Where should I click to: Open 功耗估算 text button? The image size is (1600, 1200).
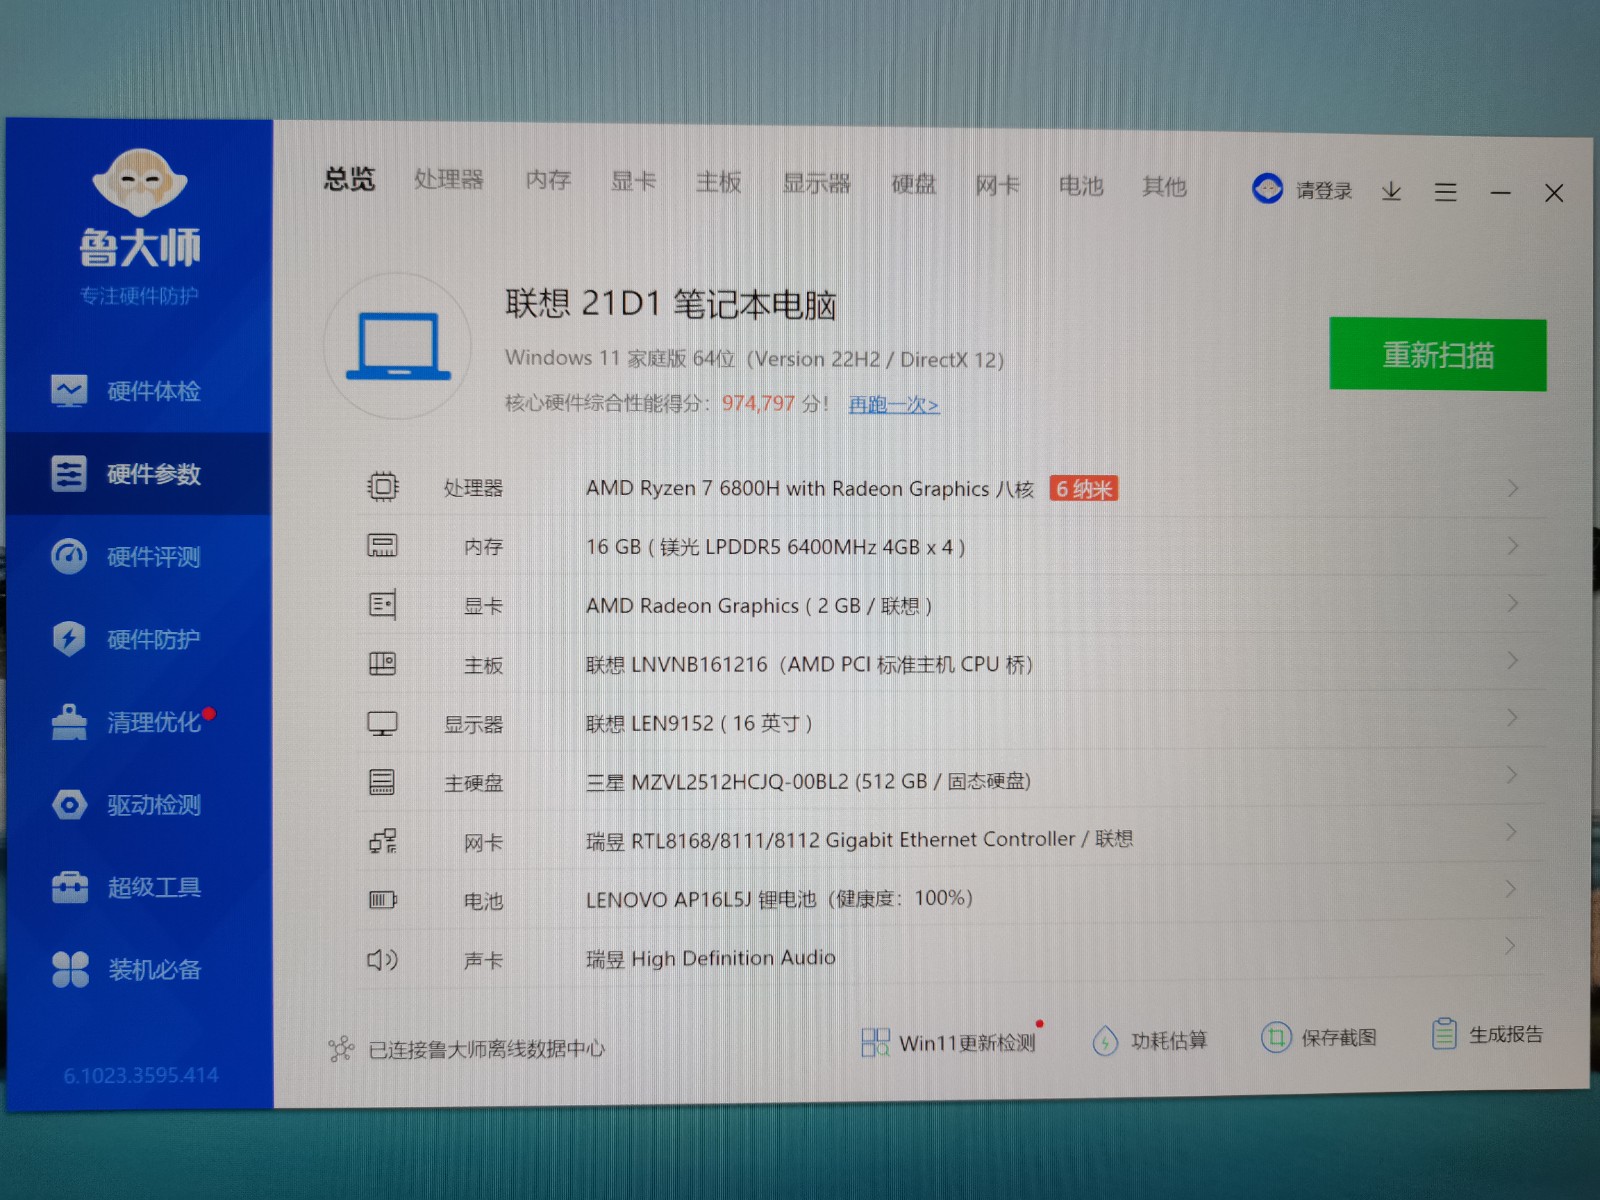tap(1169, 1041)
